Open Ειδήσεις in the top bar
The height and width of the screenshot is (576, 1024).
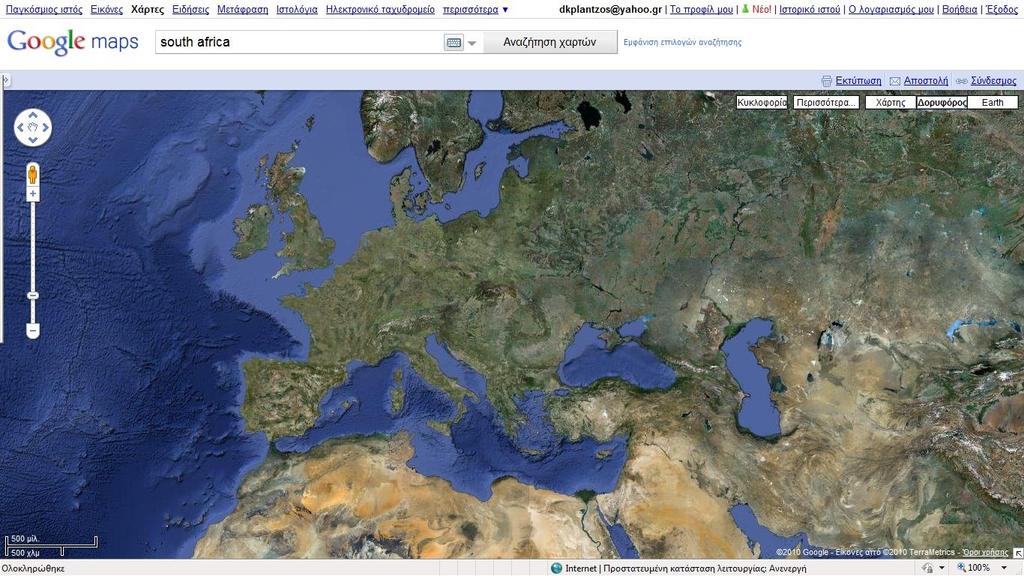pyautogui.click(x=191, y=10)
